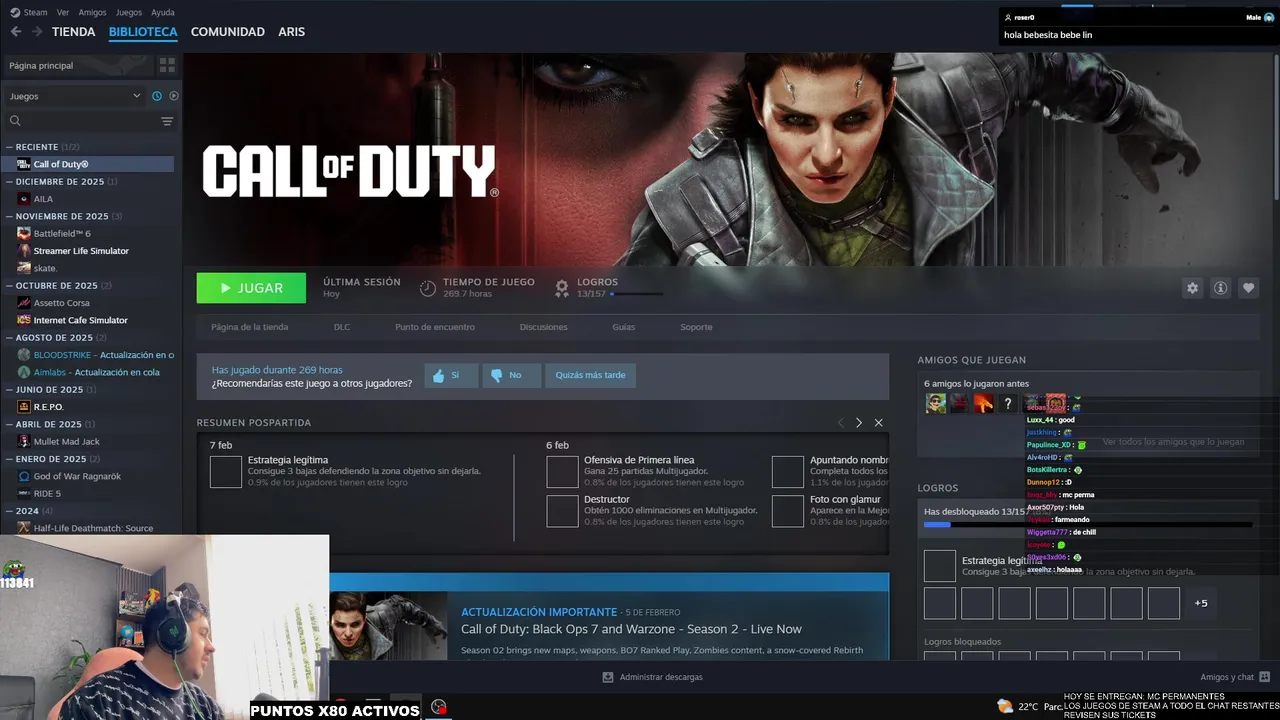The width and height of the screenshot is (1280, 720).
Task: Add Call of Duty to favorites heart
Action: pos(1248,288)
